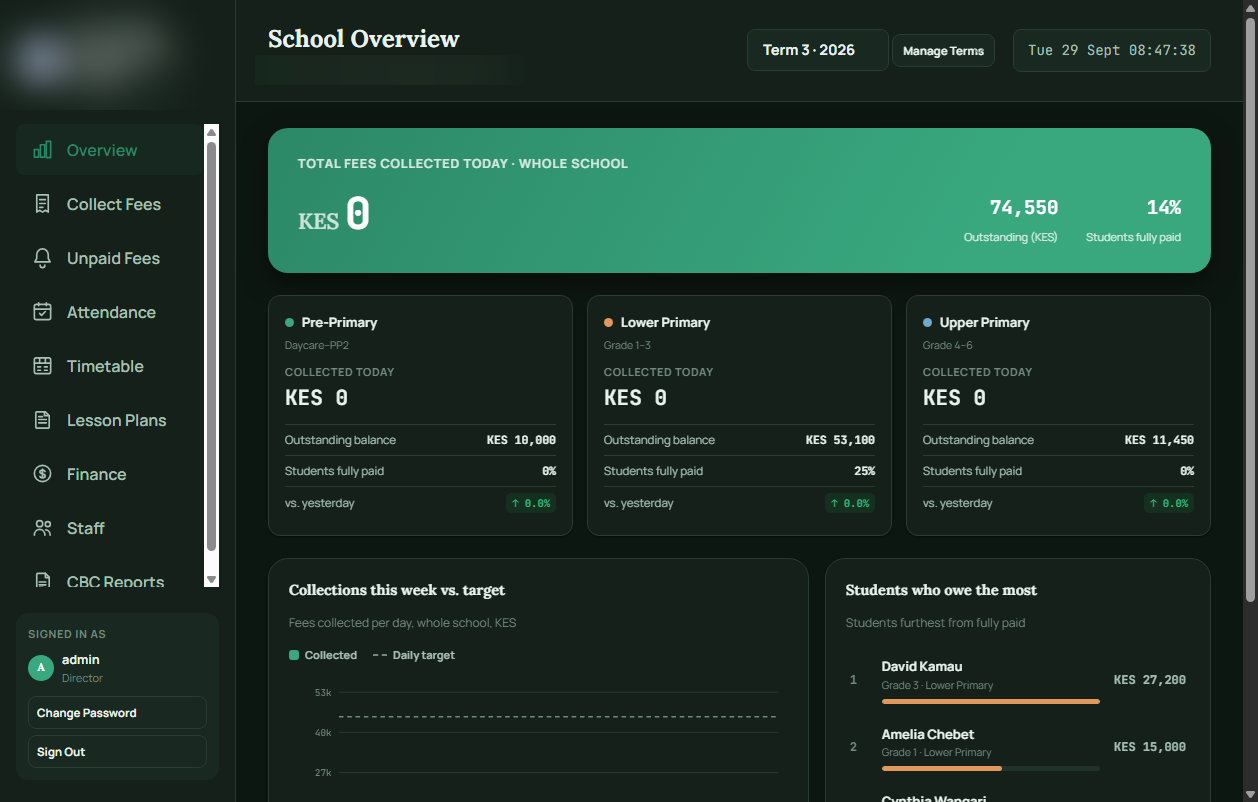Click the 53k chart axis label
This screenshot has width=1258, height=802.
point(323,692)
